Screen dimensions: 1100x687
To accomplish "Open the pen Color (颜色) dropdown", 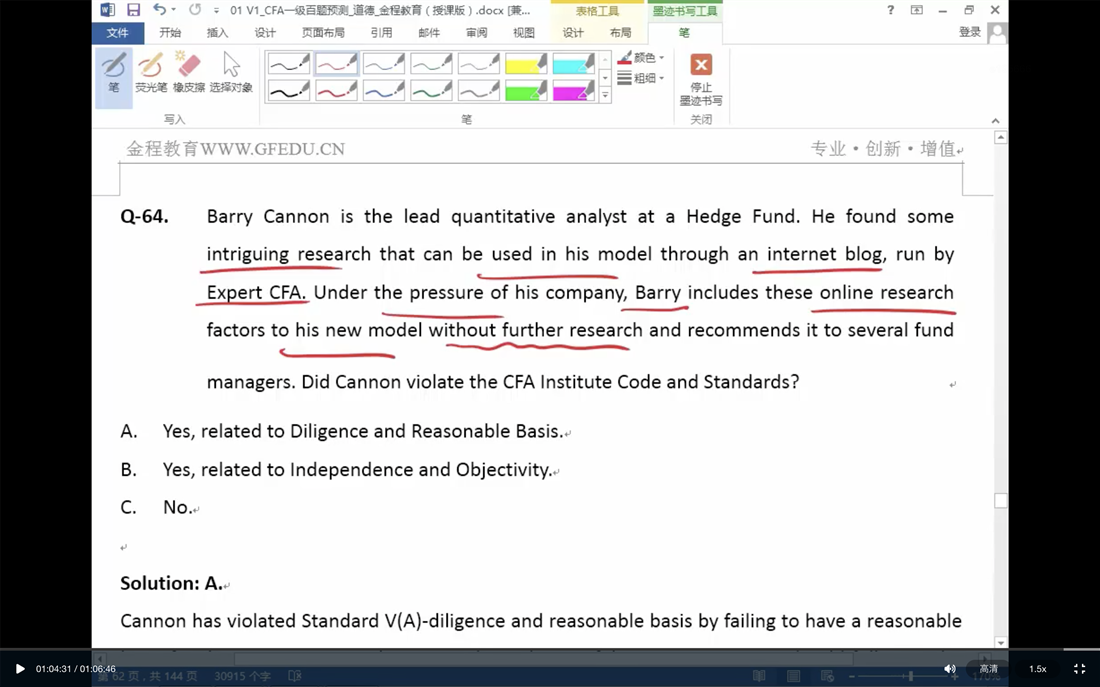I will [641, 58].
